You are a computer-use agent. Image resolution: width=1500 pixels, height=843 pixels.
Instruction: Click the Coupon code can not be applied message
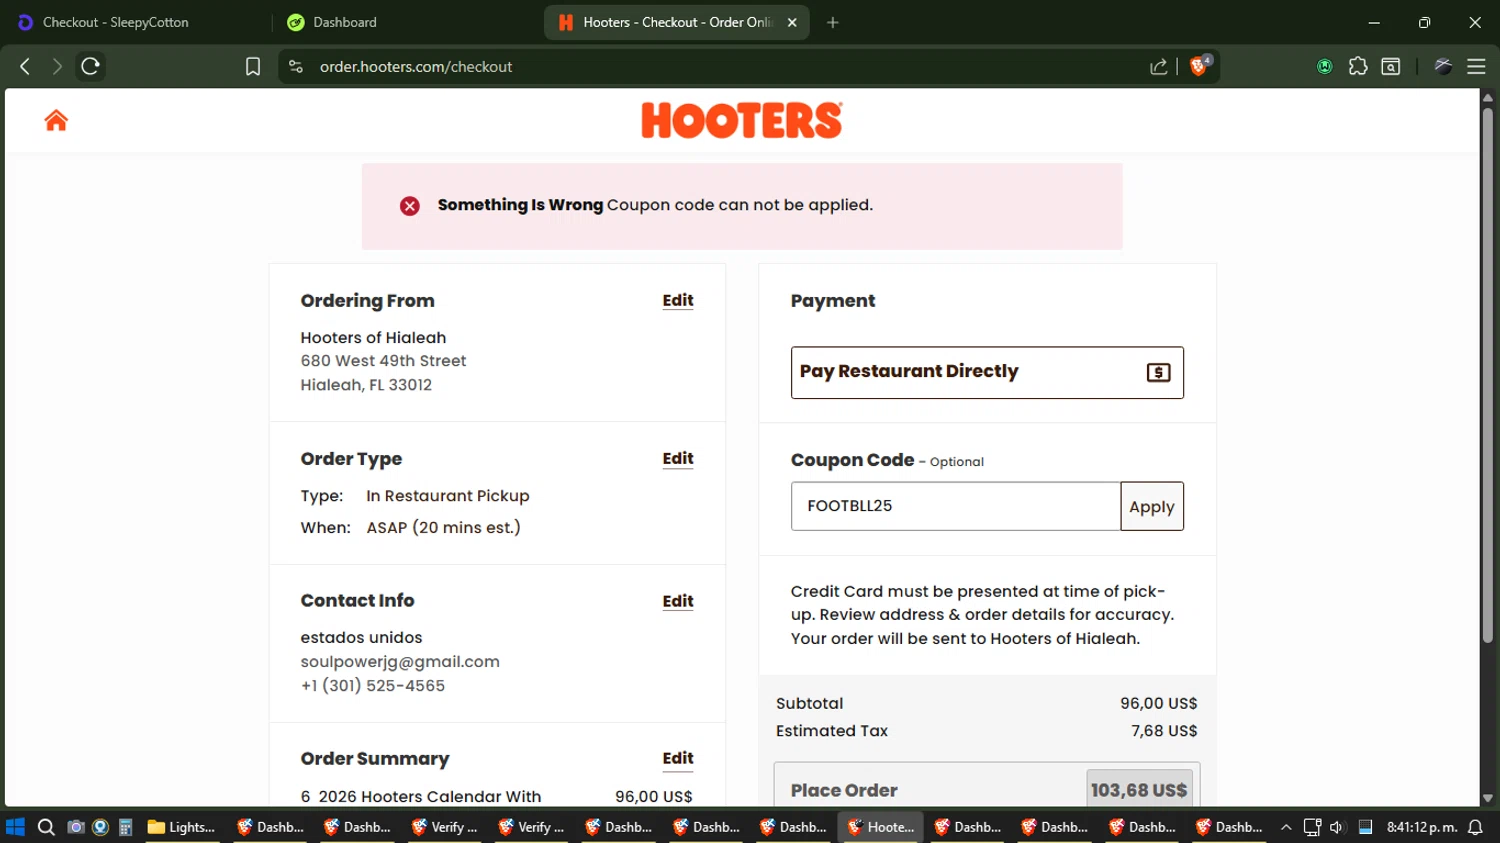click(x=740, y=205)
